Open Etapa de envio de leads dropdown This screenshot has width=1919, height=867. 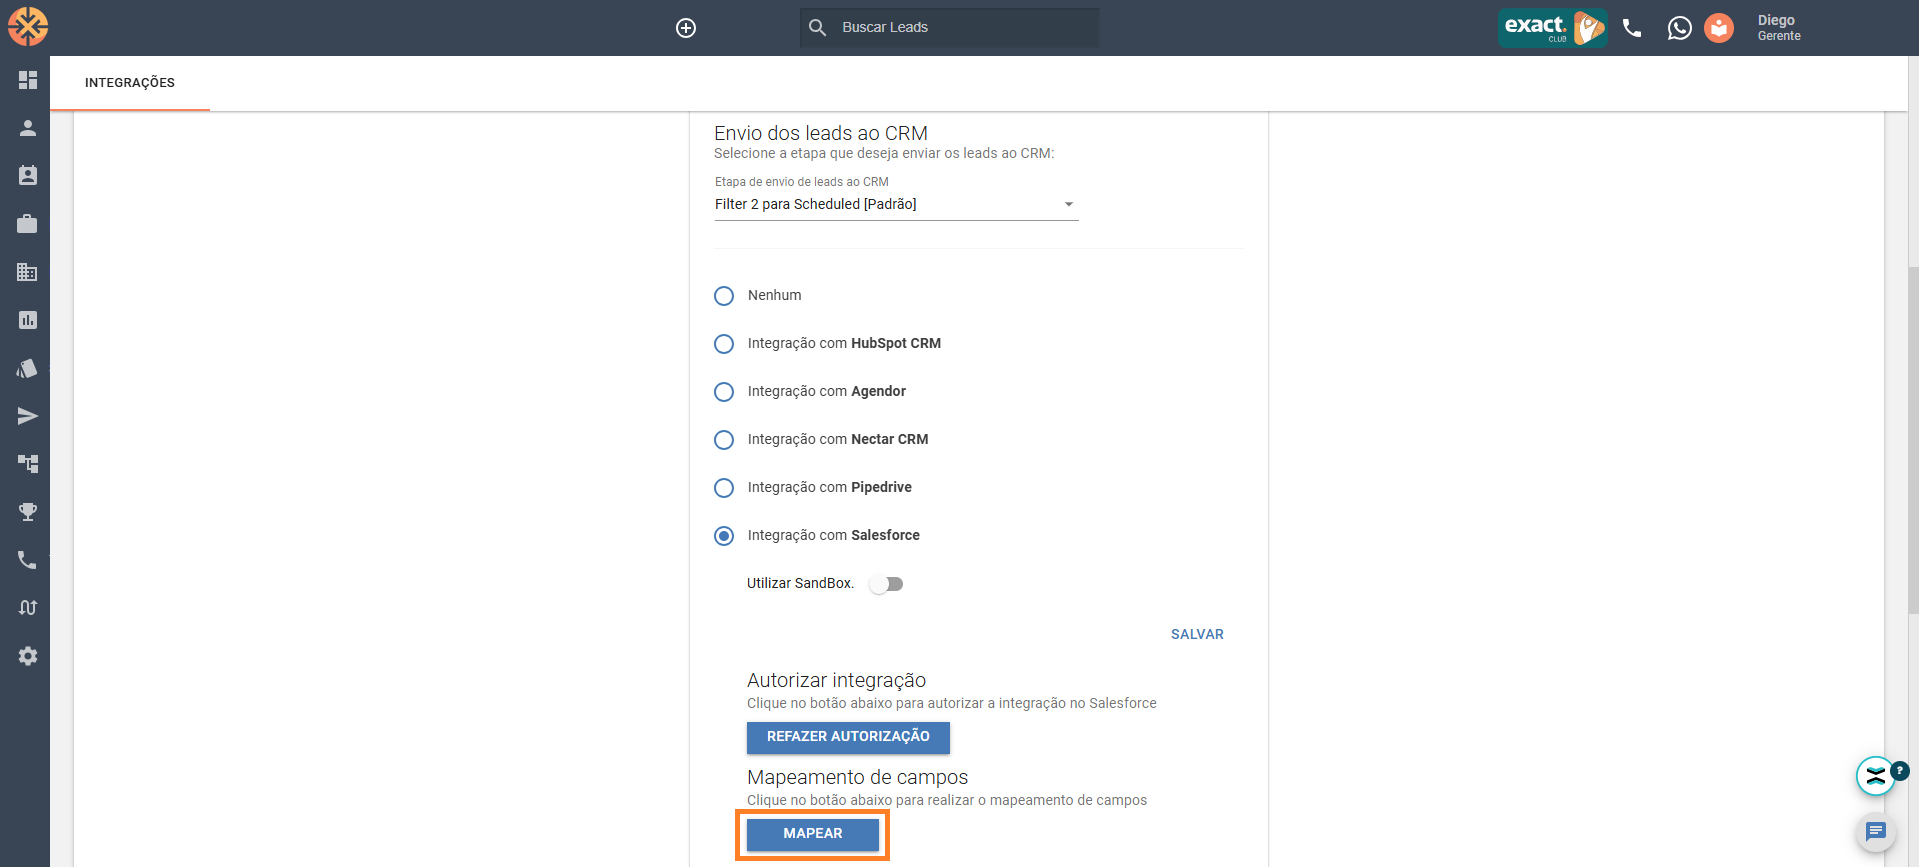896,204
